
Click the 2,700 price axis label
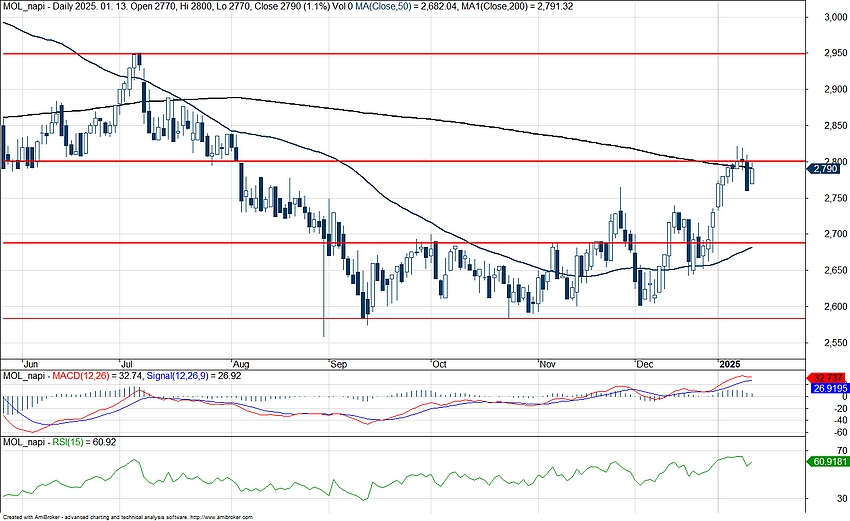click(834, 234)
